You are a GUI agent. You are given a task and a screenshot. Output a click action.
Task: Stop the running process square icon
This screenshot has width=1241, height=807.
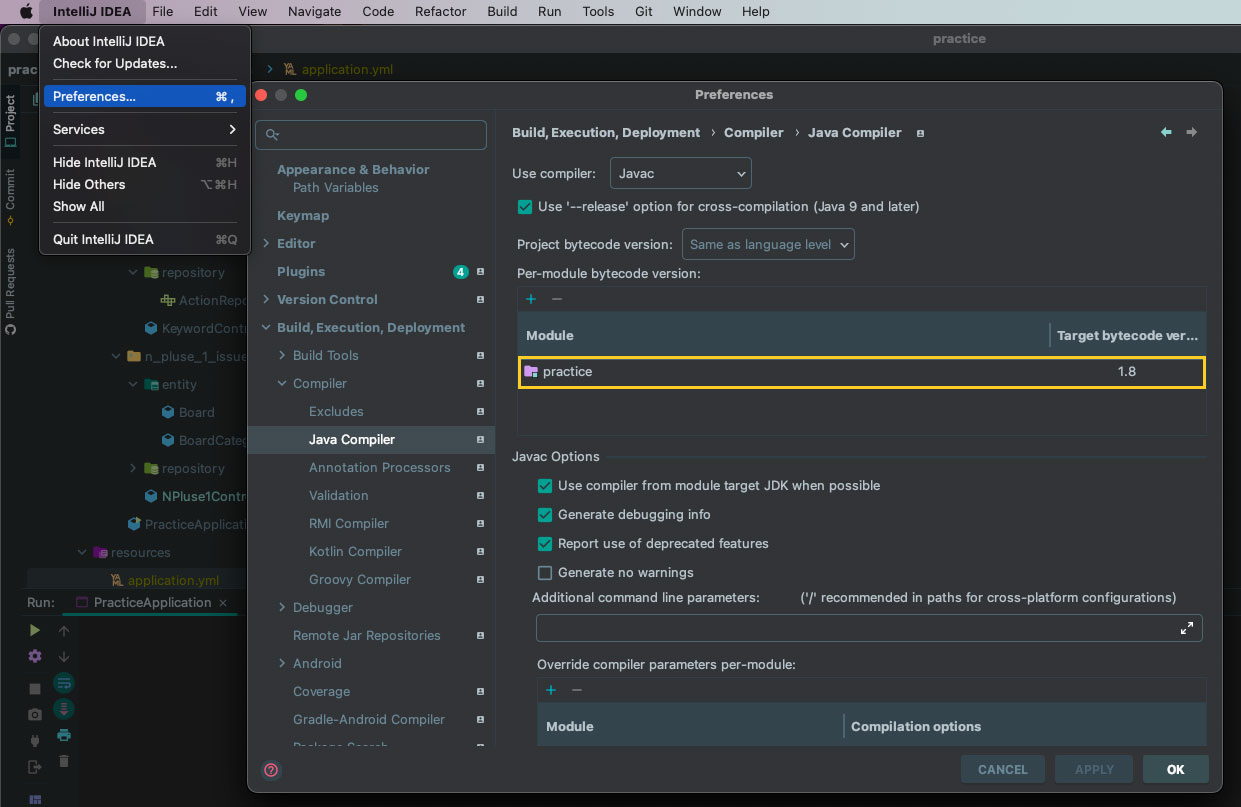point(35,689)
